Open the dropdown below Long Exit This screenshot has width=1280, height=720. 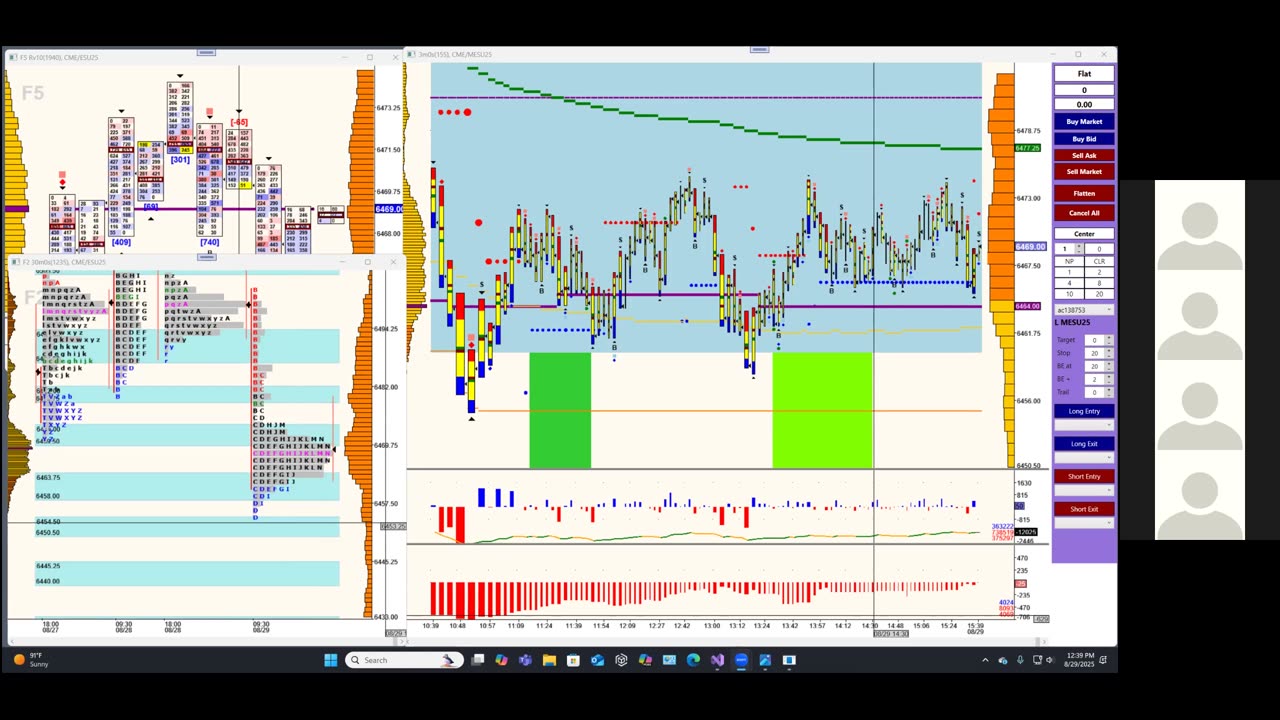tap(1084, 458)
